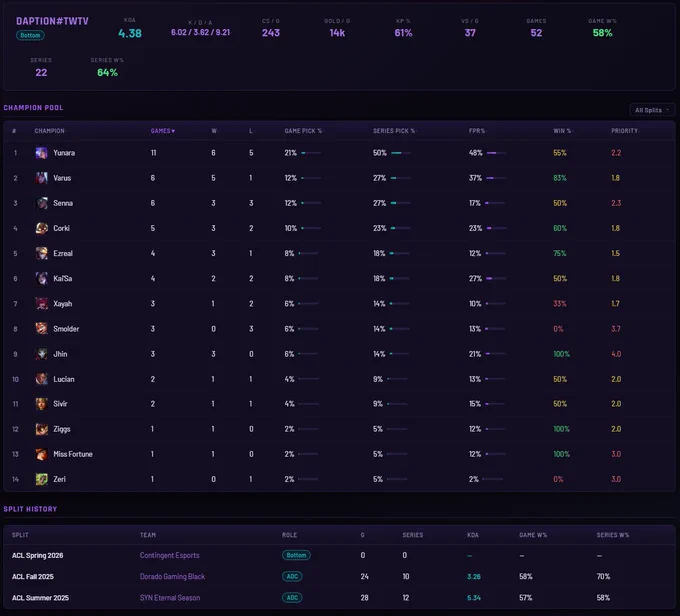Click the Miss Fortune champion icon

[42, 454]
